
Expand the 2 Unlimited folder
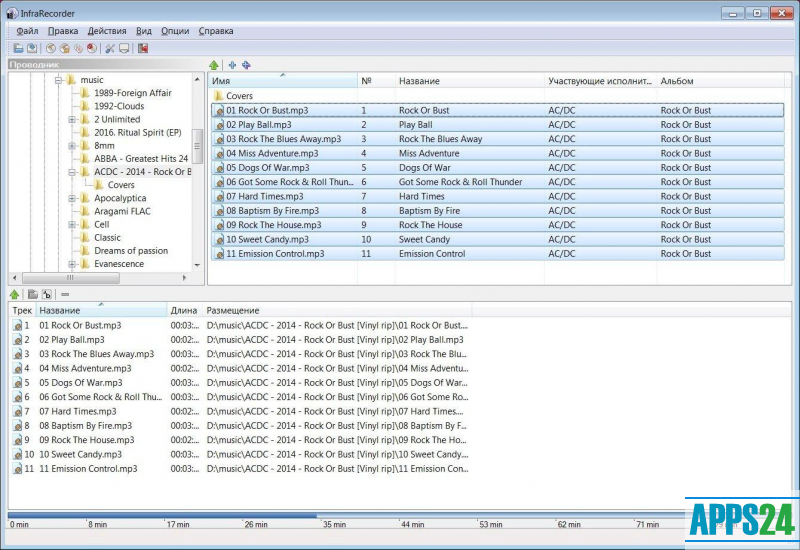tap(72, 119)
